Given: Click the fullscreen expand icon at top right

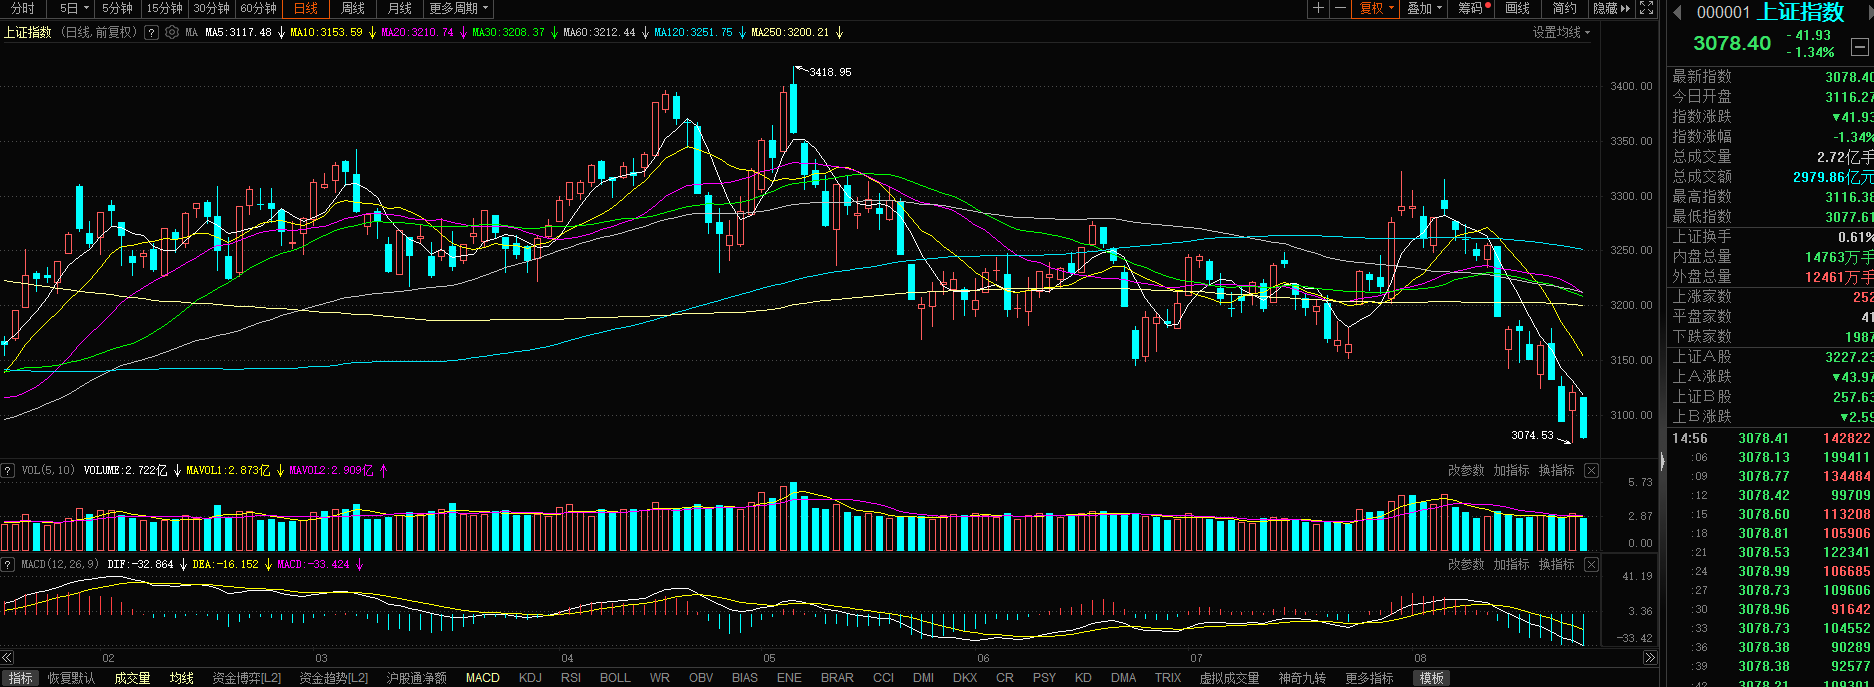Looking at the screenshot, I should click(1647, 8).
